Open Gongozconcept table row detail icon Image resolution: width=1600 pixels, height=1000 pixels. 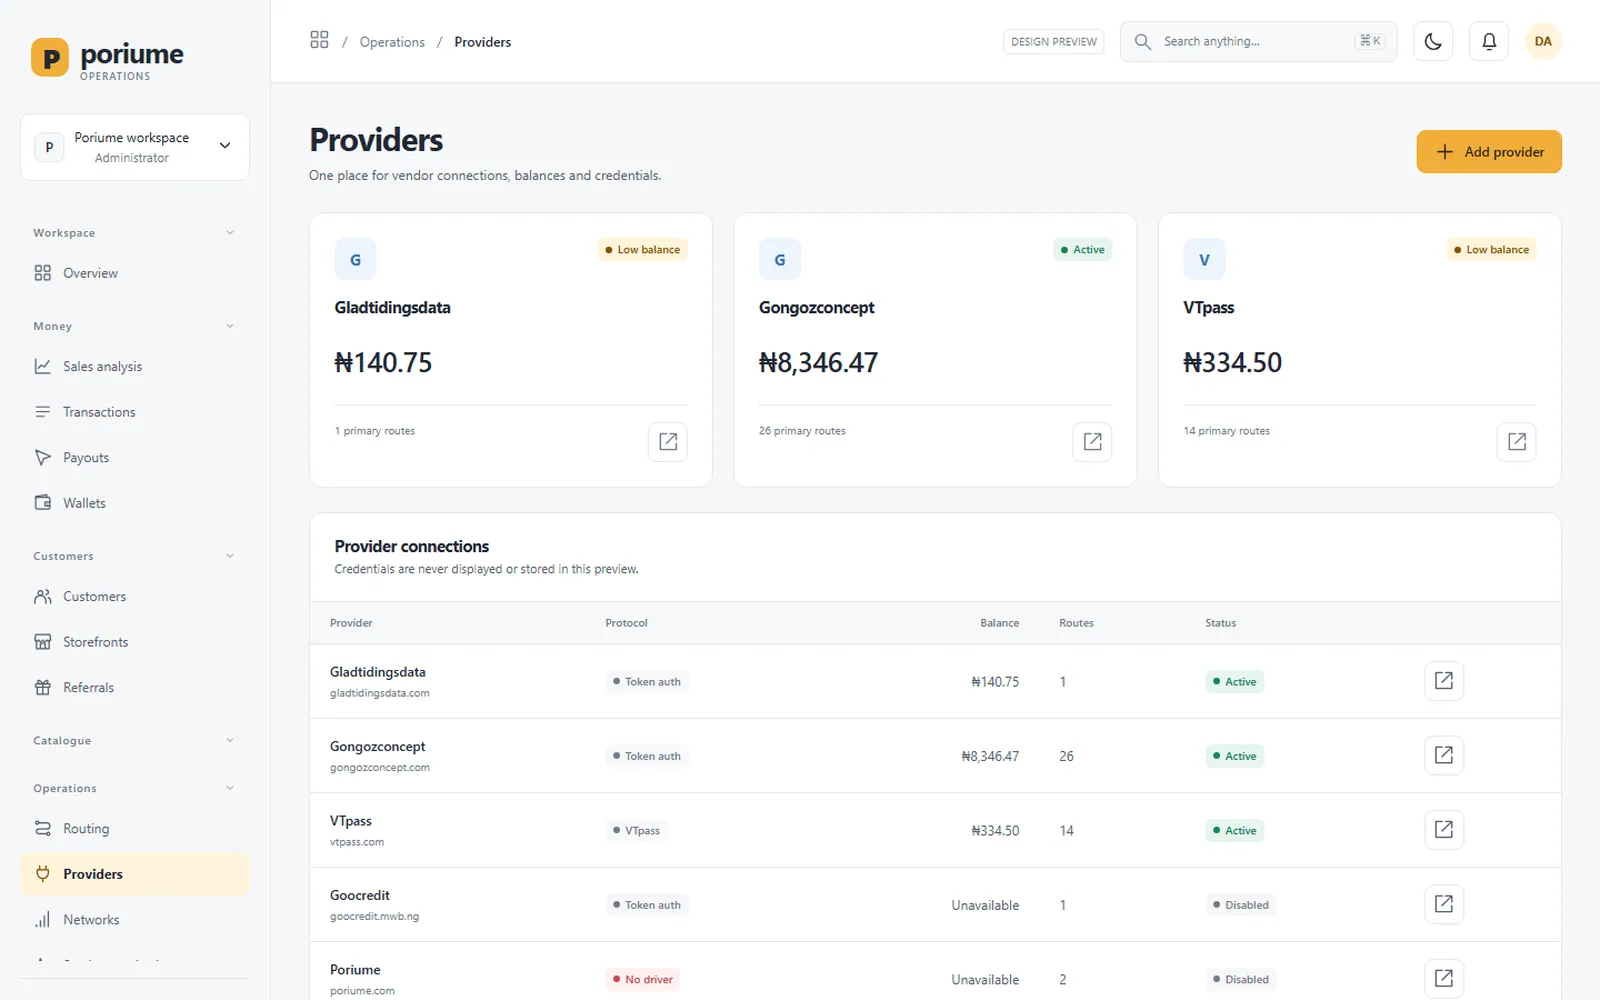1444,755
